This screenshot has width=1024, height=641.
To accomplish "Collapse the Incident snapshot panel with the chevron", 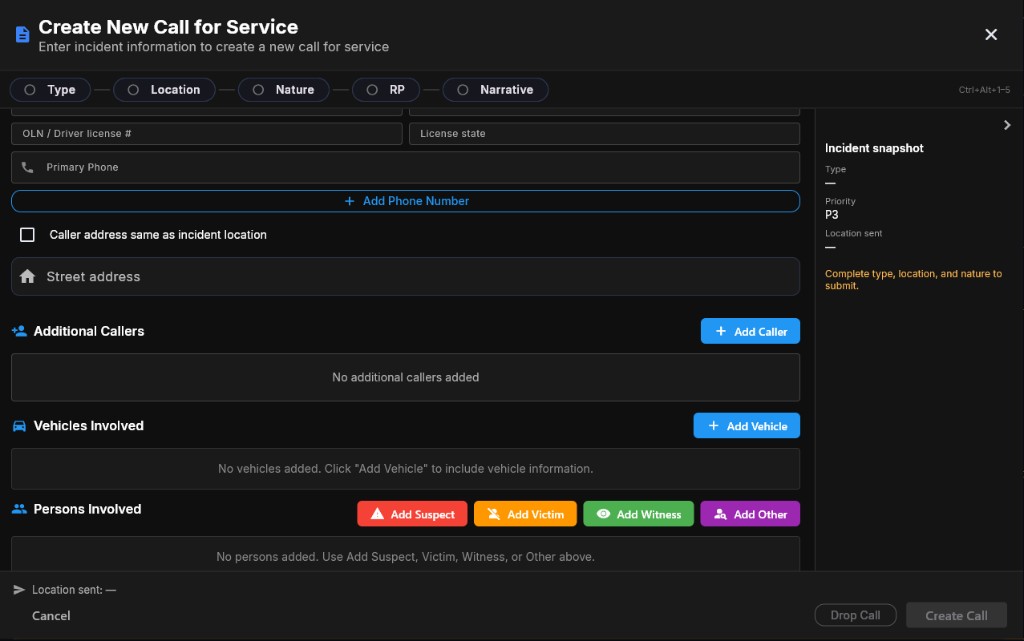I will 1007,125.
